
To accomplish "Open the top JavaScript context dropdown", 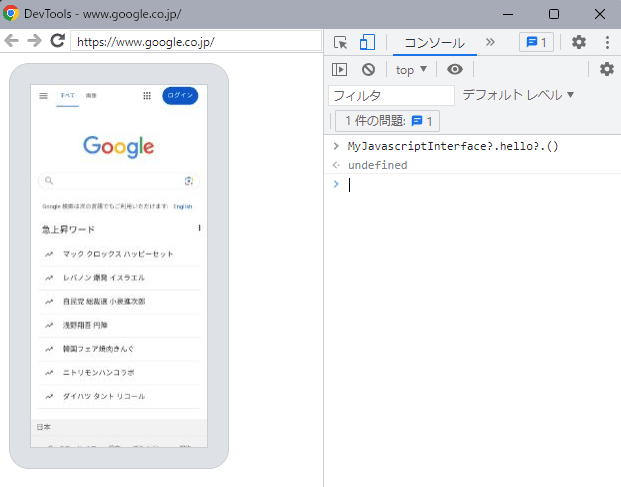I will (411, 70).
